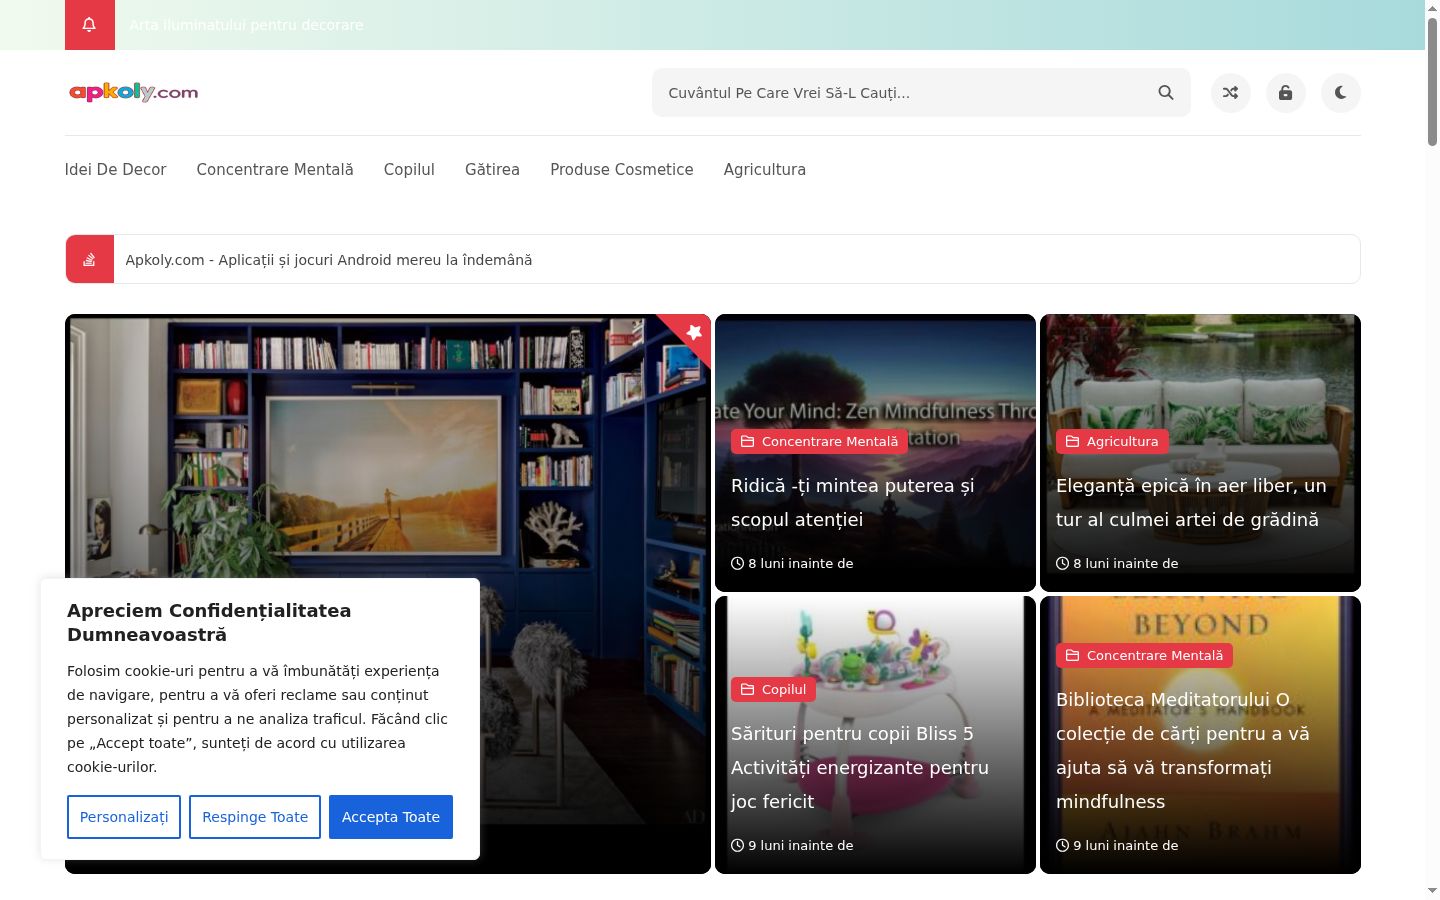1440x900 pixels.
Task: Click Respinge Toate cookie button
Action: click(255, 817)
